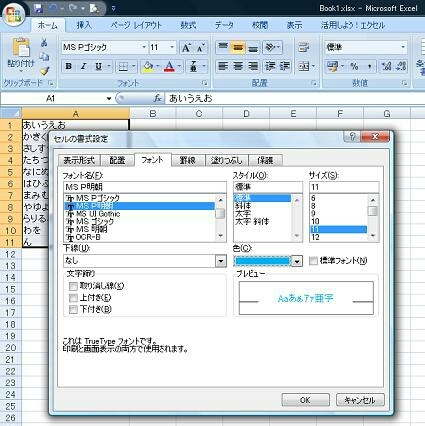The width and height of the screenshot is (425, 426).
Task: Align cell text right
Action: pyautogui.click(x=253, y=66)
